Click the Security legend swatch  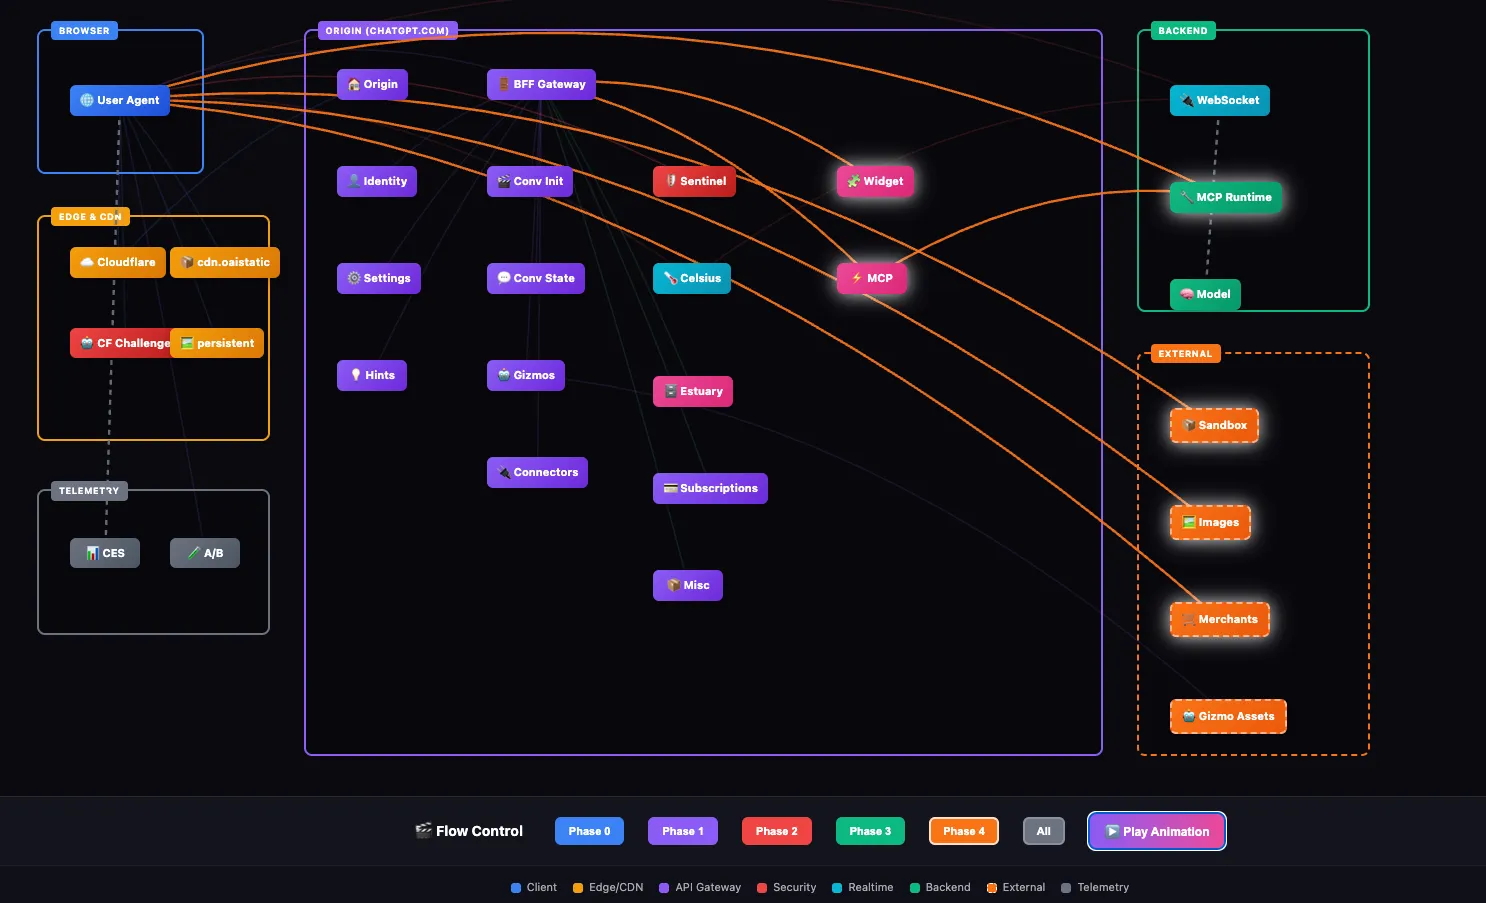(762, 887)
